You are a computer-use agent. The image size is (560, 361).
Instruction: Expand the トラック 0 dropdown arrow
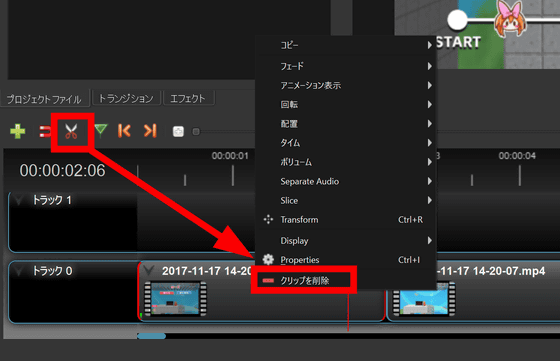19,271
